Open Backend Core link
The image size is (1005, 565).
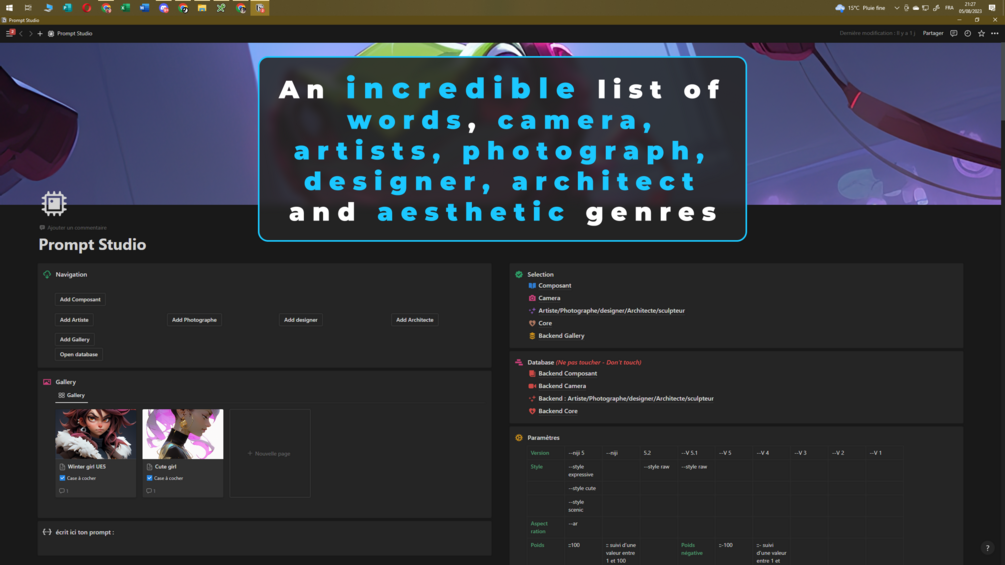point(558,411)
